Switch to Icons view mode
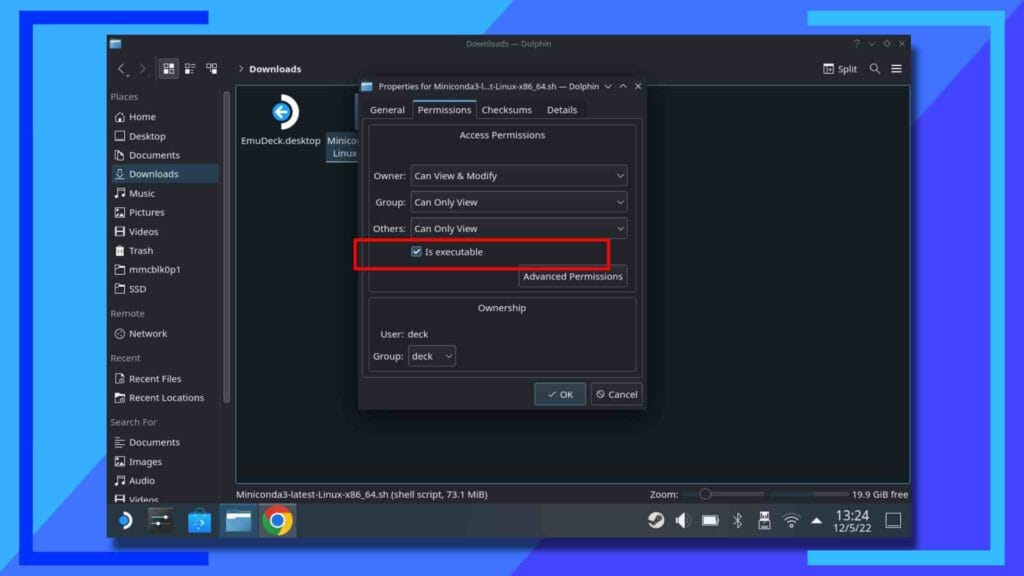The height and width of the screenshot is (576, 1024). 168,69
